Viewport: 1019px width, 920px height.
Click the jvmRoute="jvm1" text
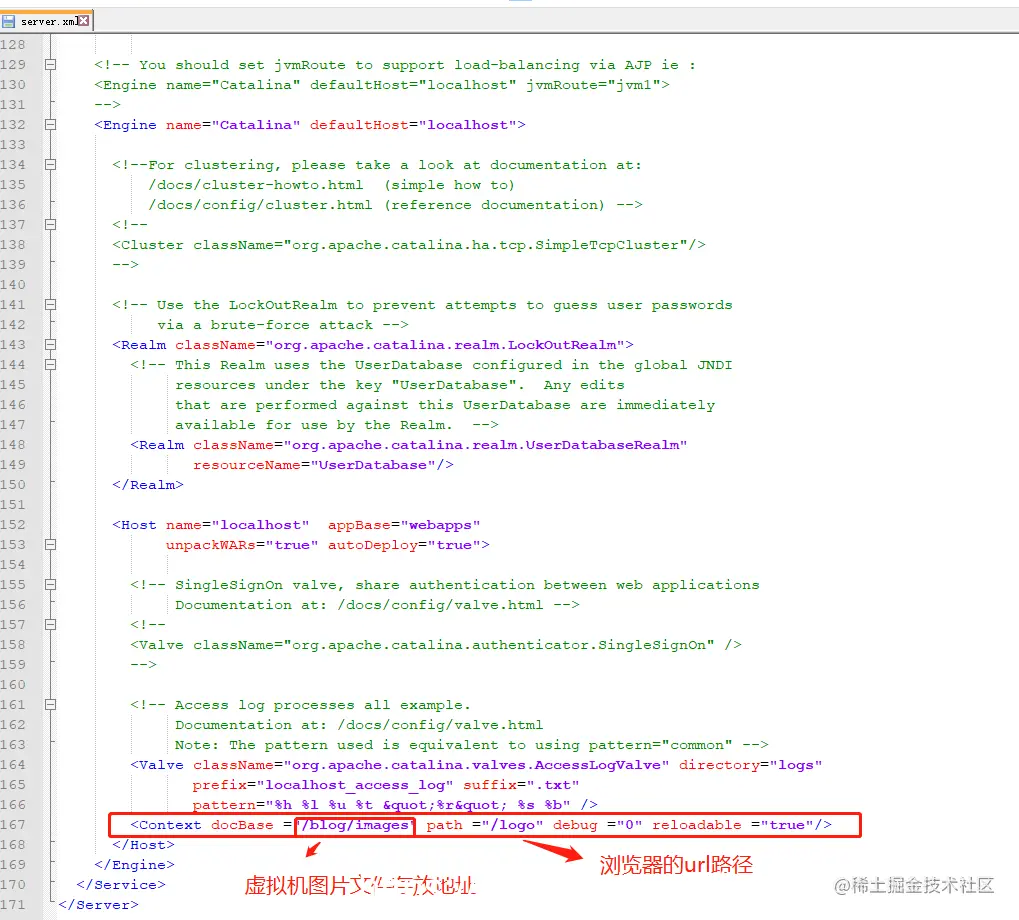(593, 85)
